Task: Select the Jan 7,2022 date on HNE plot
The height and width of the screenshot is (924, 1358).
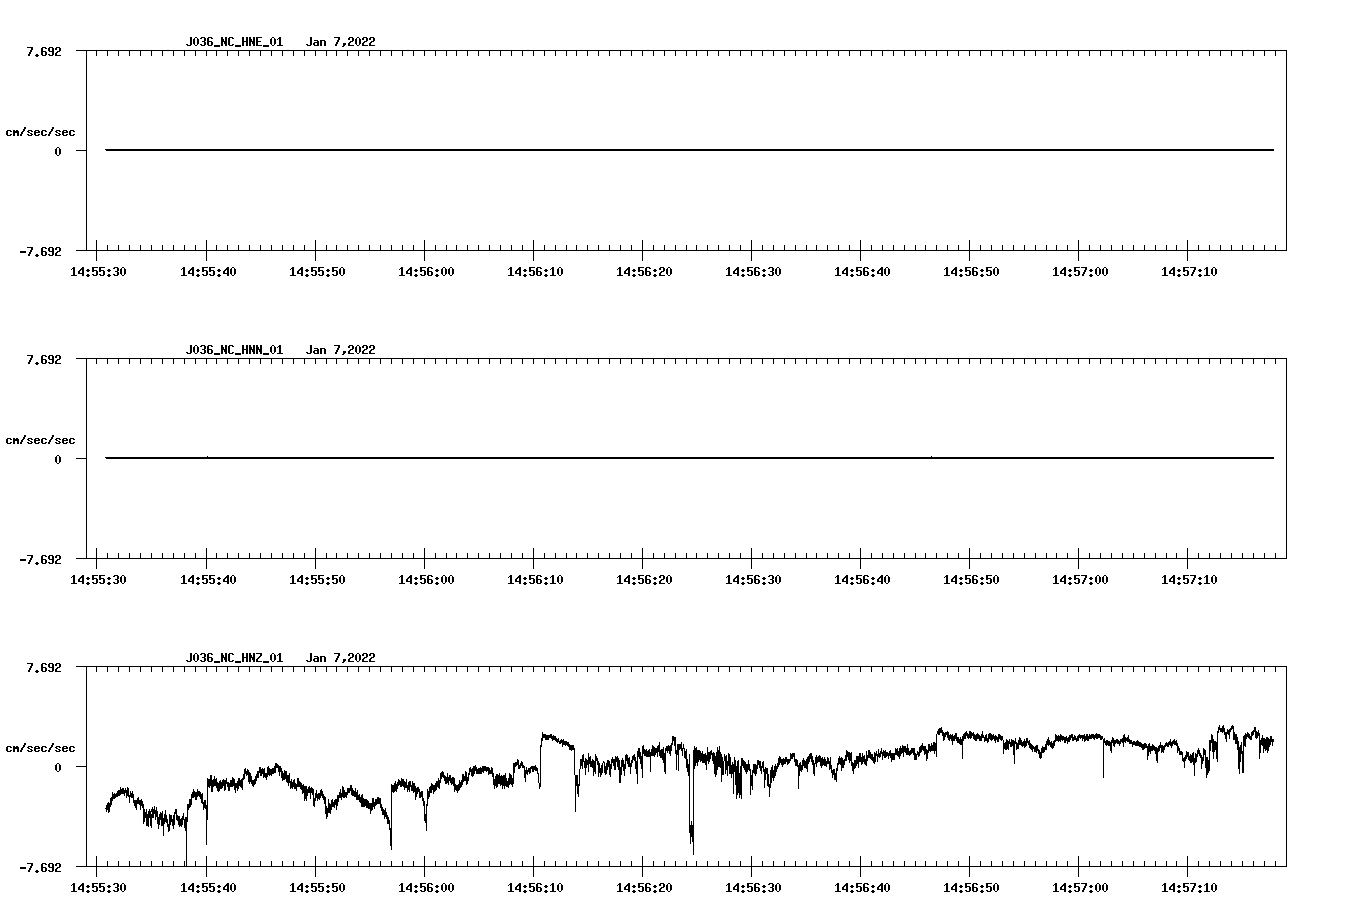Action: [341, 42]
